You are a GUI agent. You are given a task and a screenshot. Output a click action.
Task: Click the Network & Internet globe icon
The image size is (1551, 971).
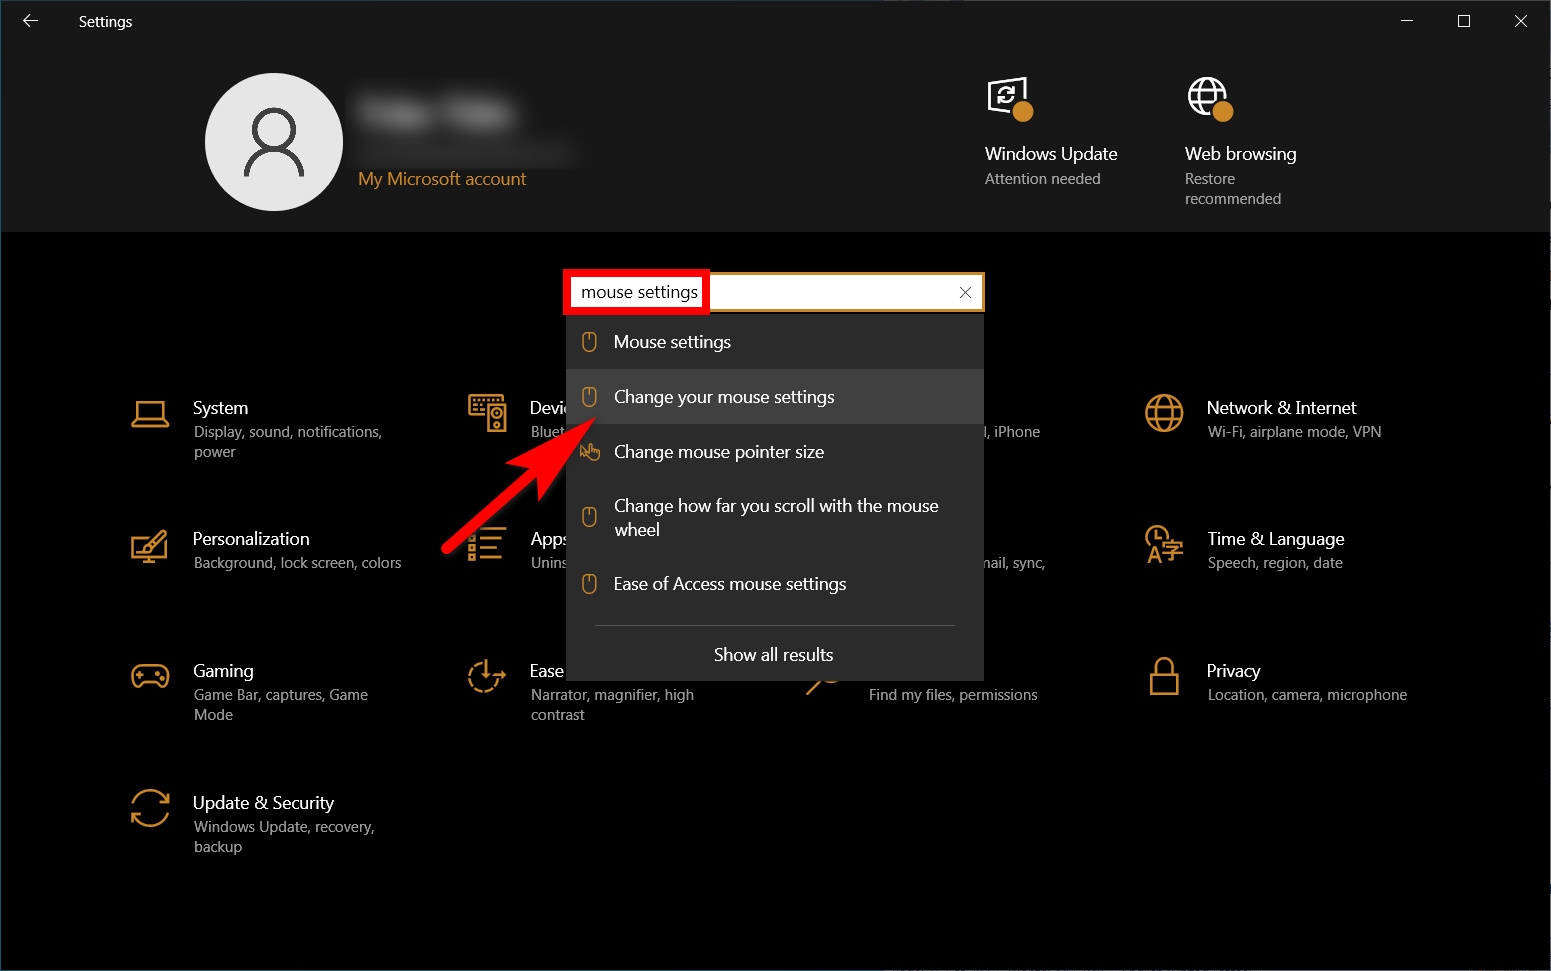coord(1164,413)
